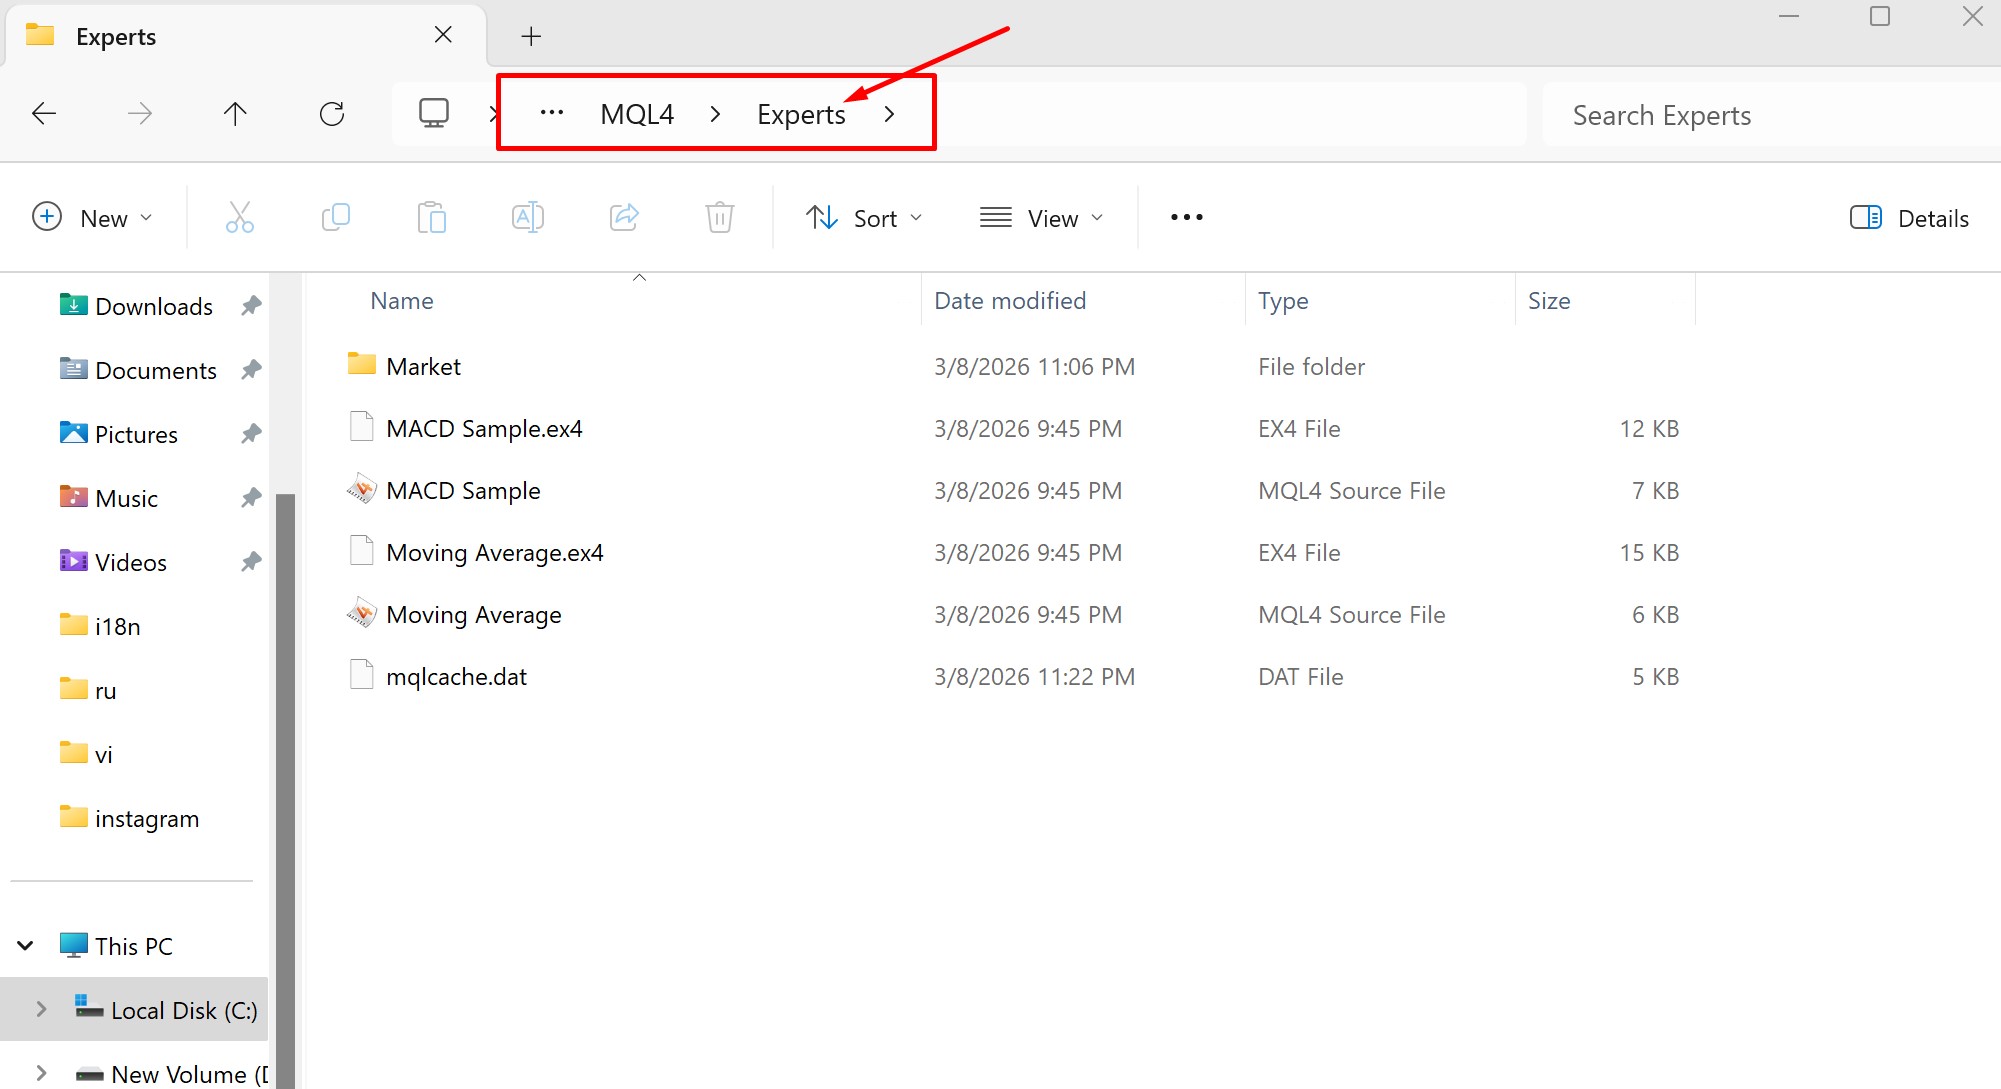Click the Copy icon
This screenshot has height=1089, width=2001.
click(336, 217)
